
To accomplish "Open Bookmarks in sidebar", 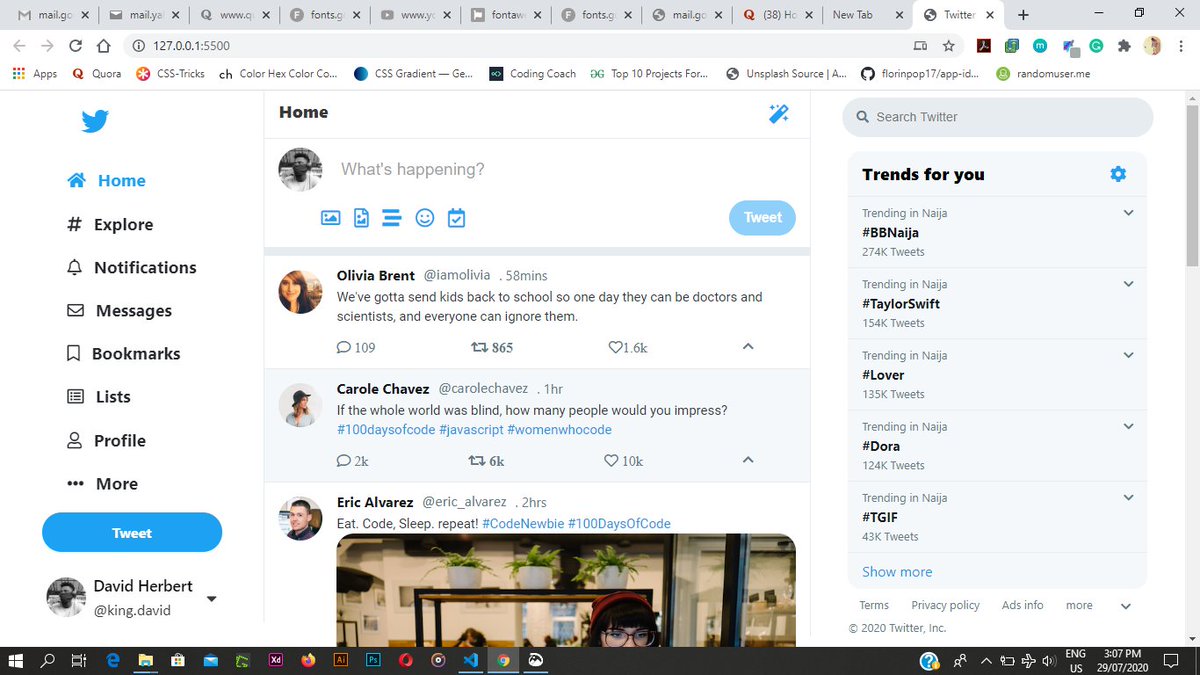I will coord(123,354).
